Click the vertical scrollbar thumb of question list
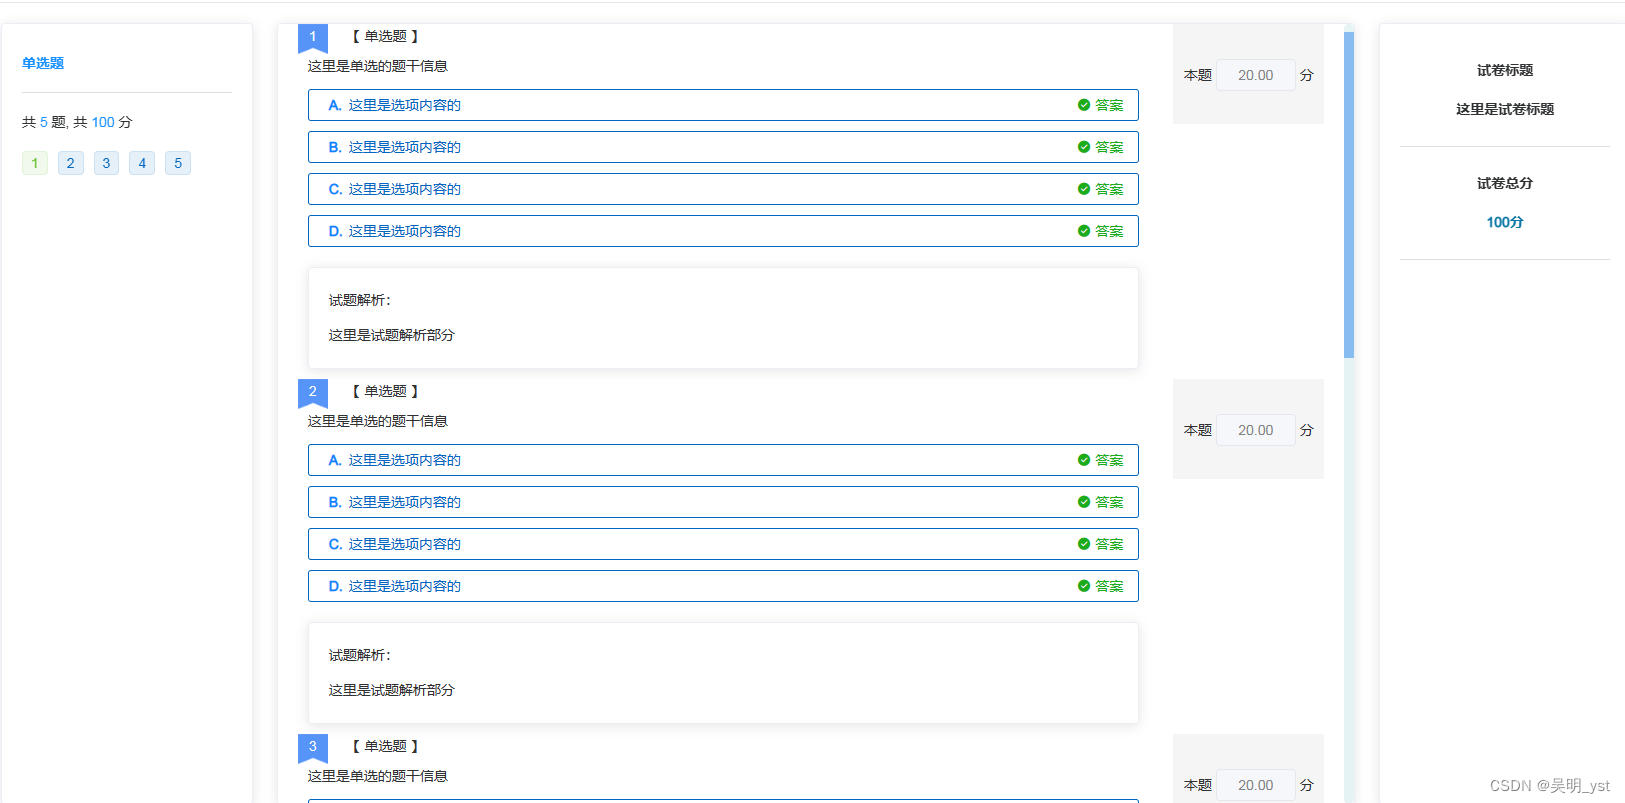This screenshot has height=803, width=1625. click(1349, 195)
